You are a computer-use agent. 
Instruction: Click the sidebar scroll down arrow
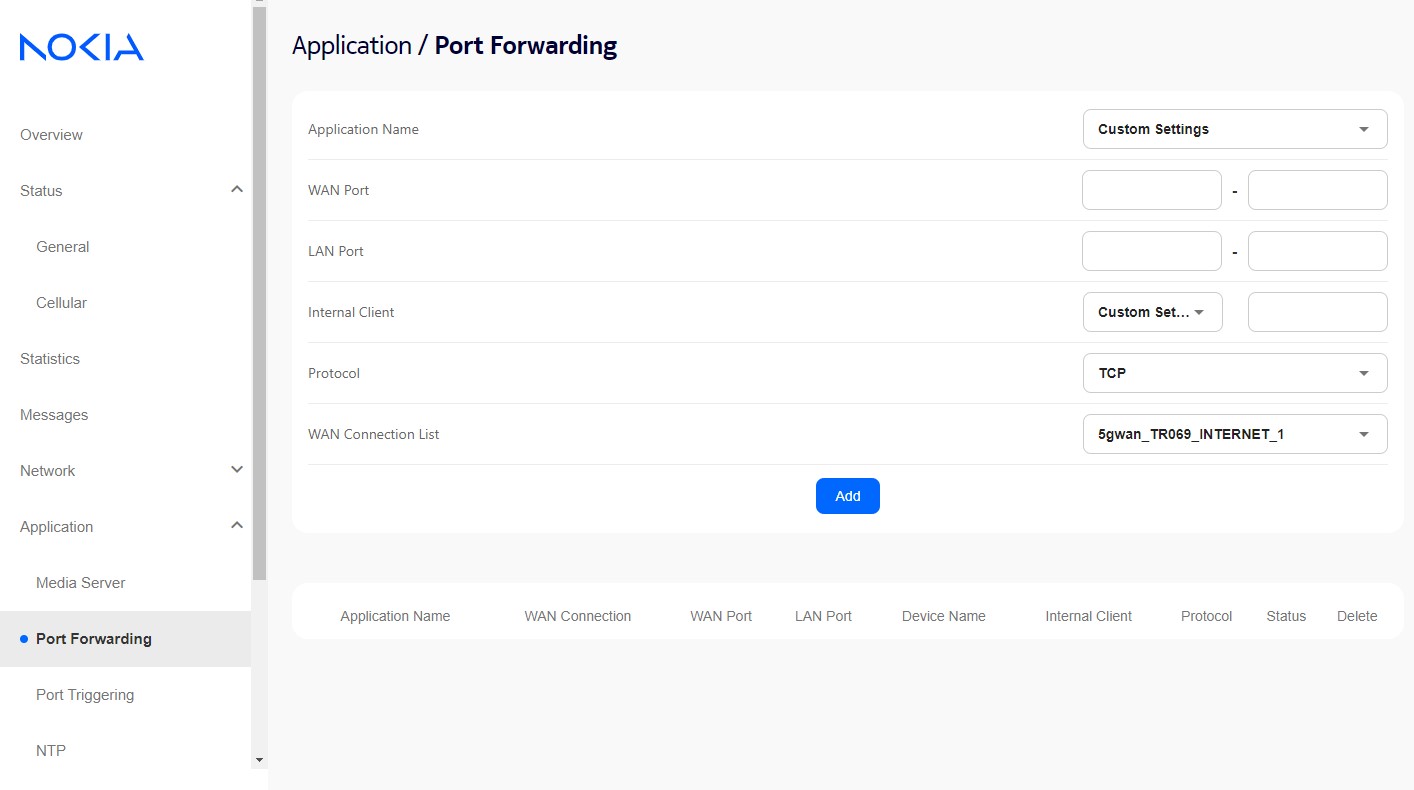click(x=260, y=760)
